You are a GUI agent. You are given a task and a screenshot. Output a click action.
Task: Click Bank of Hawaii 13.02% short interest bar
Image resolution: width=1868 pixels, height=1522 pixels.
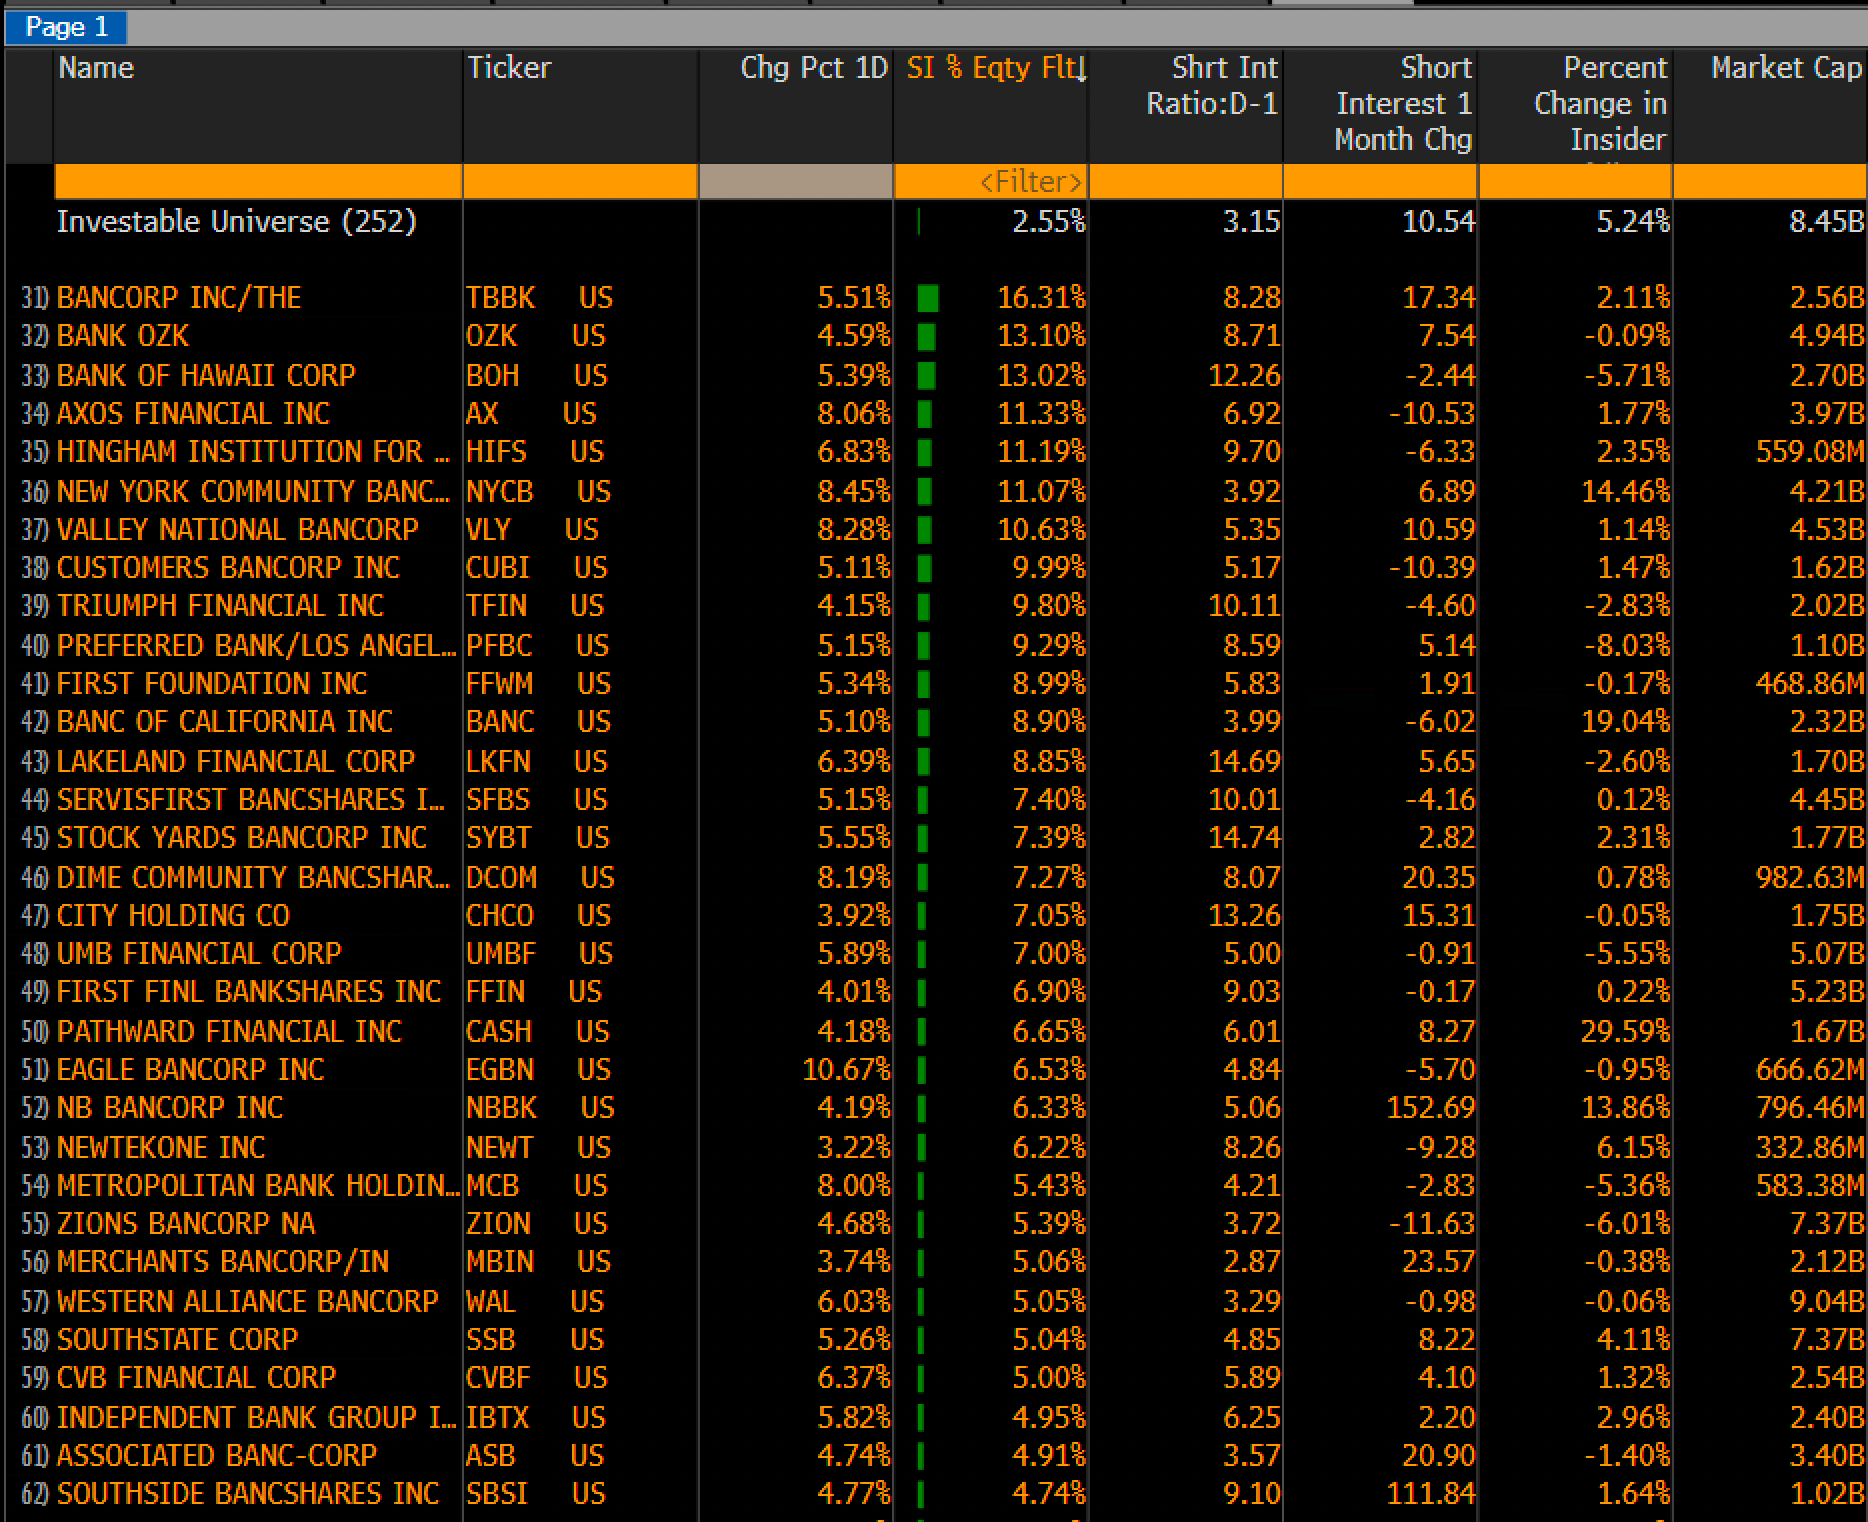(x=927, y=376)
